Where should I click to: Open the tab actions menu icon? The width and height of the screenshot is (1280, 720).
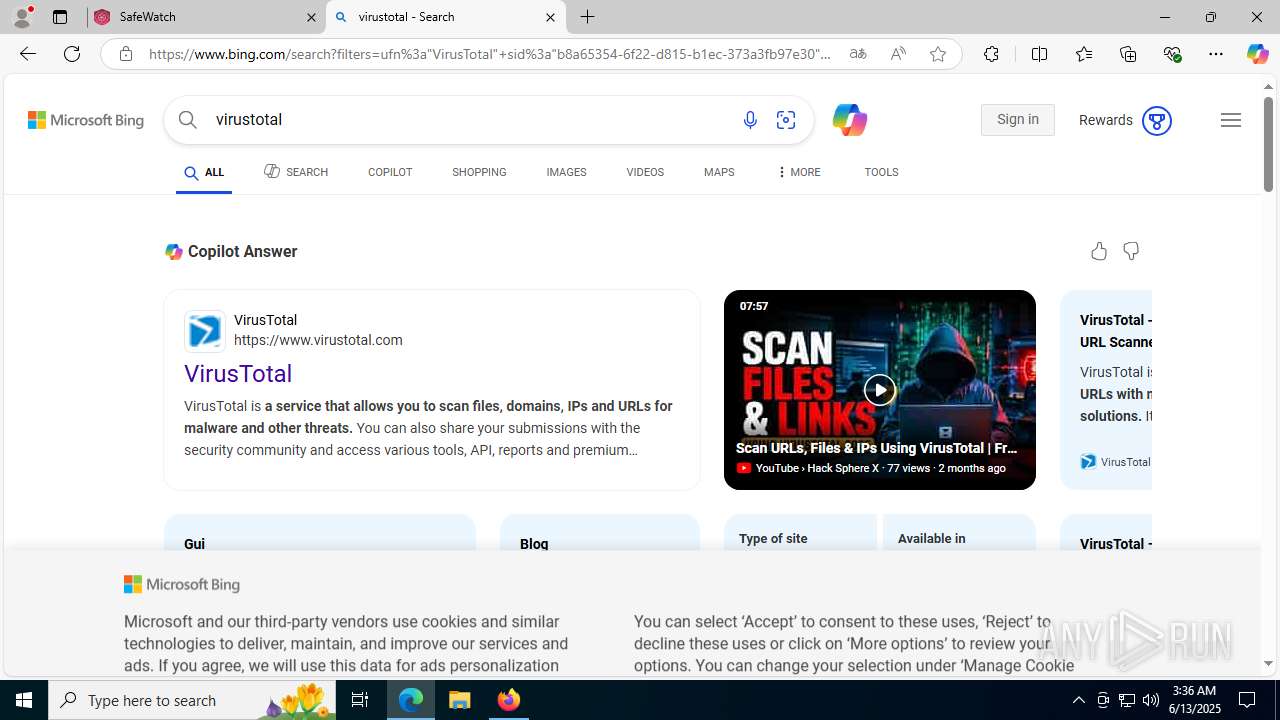click(x=60, y=17)
